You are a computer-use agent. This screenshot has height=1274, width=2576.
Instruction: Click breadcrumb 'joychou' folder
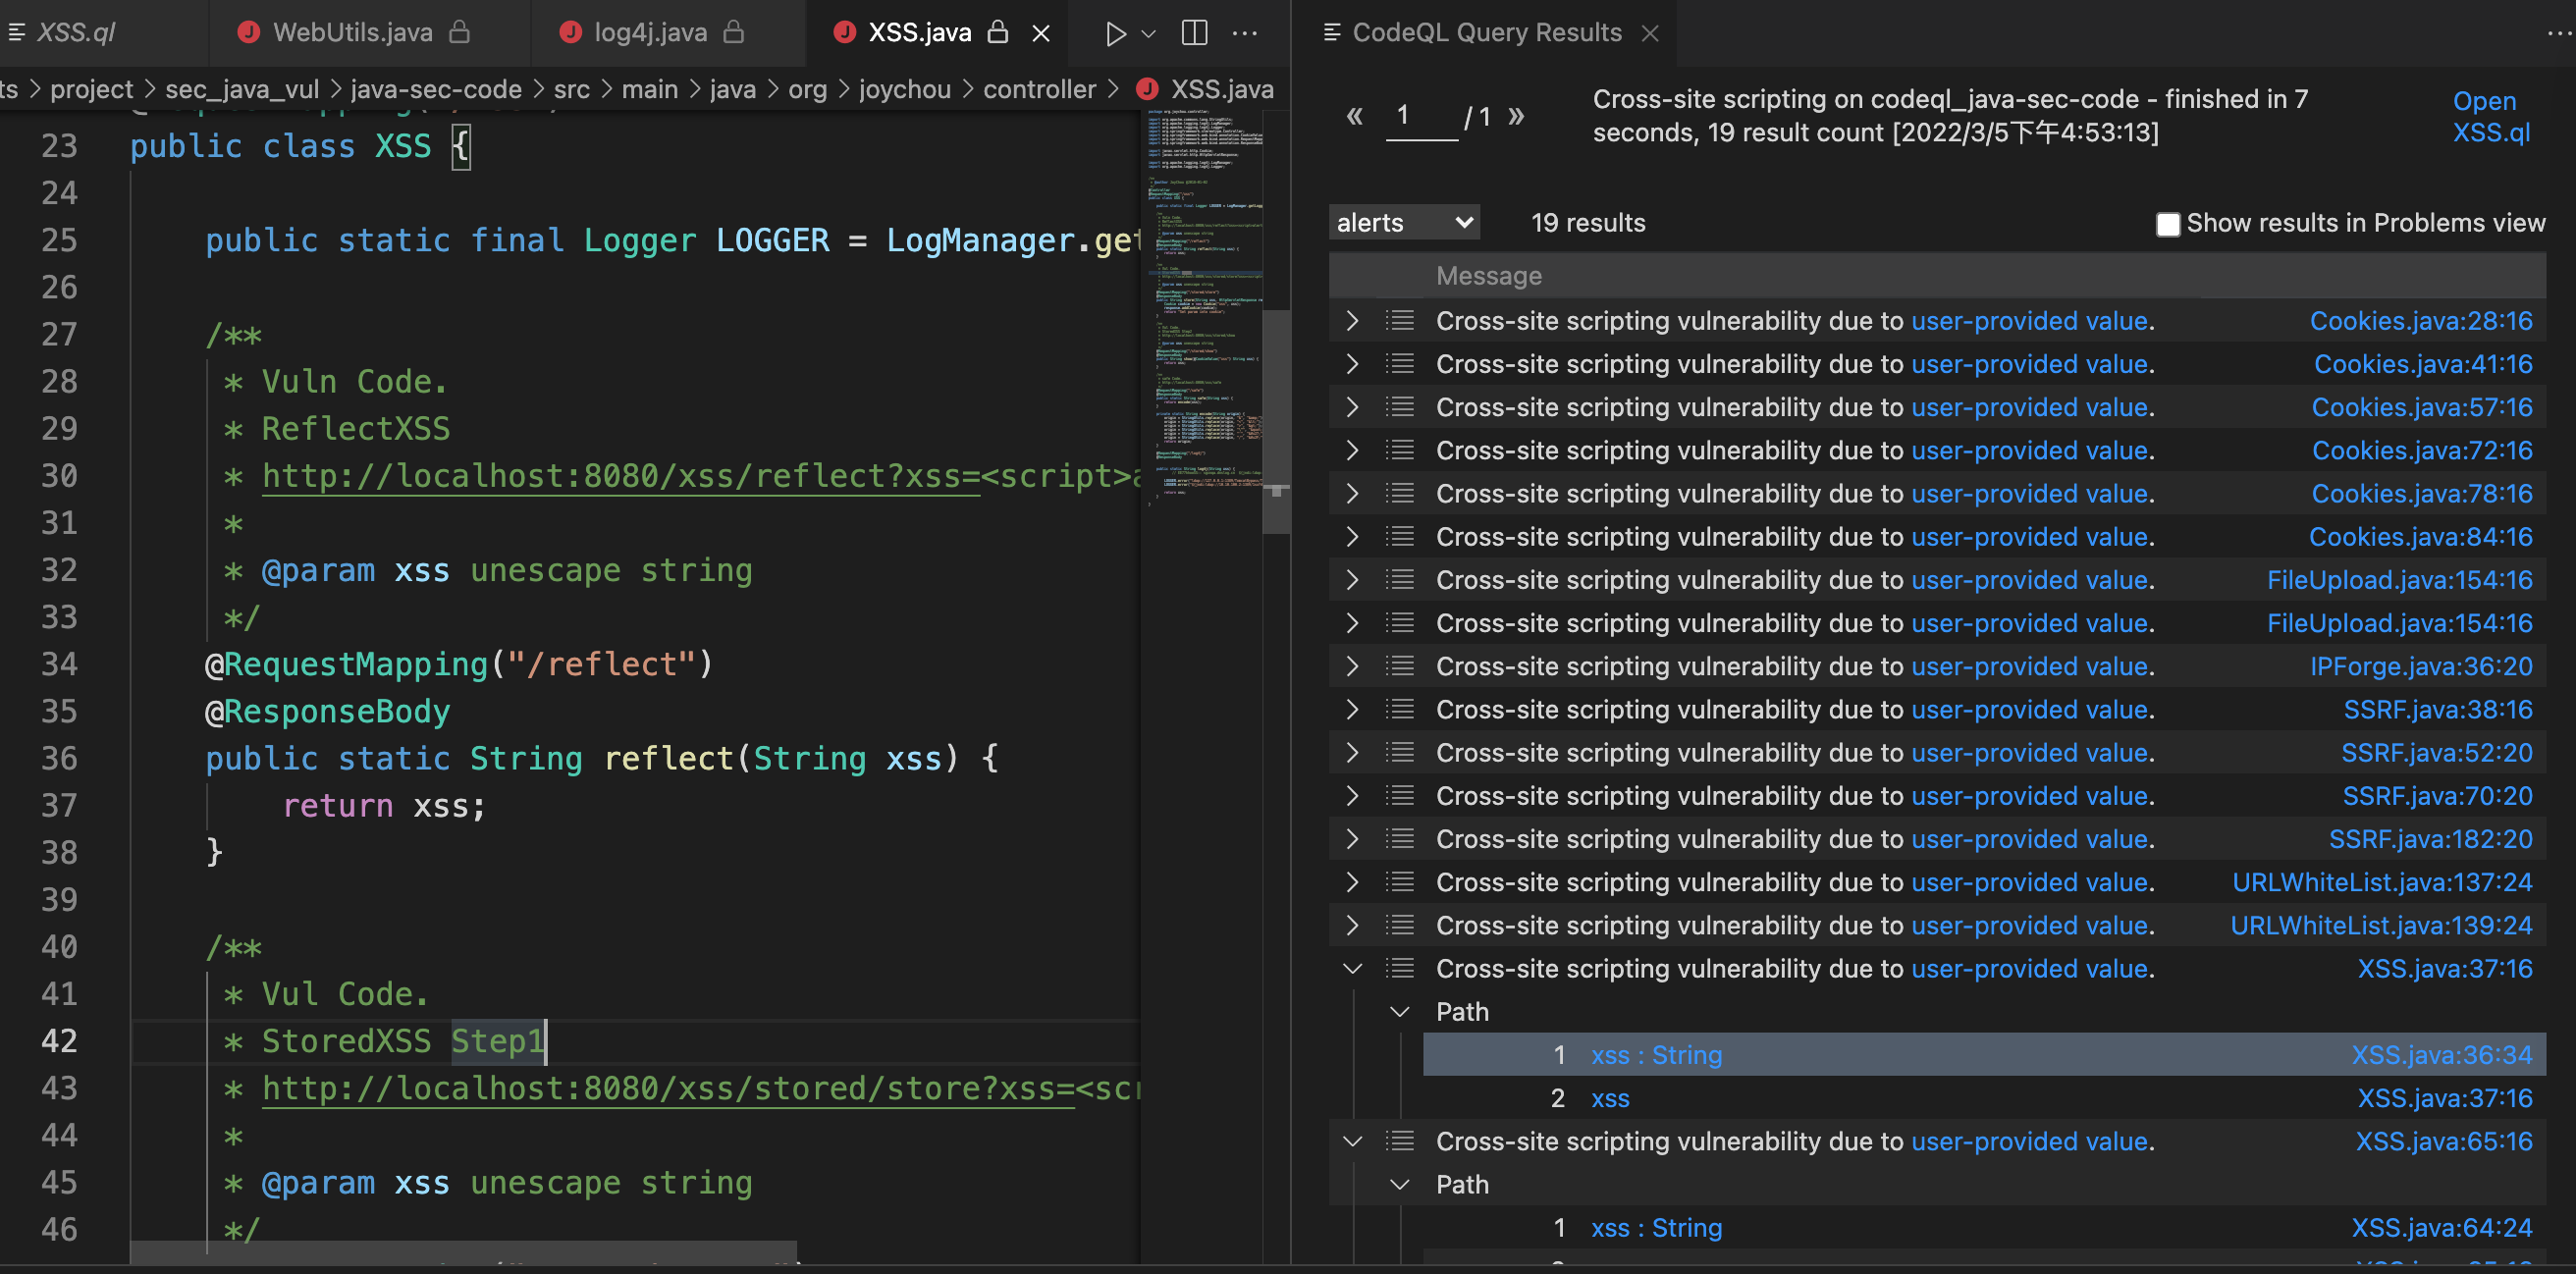point(904,89)
